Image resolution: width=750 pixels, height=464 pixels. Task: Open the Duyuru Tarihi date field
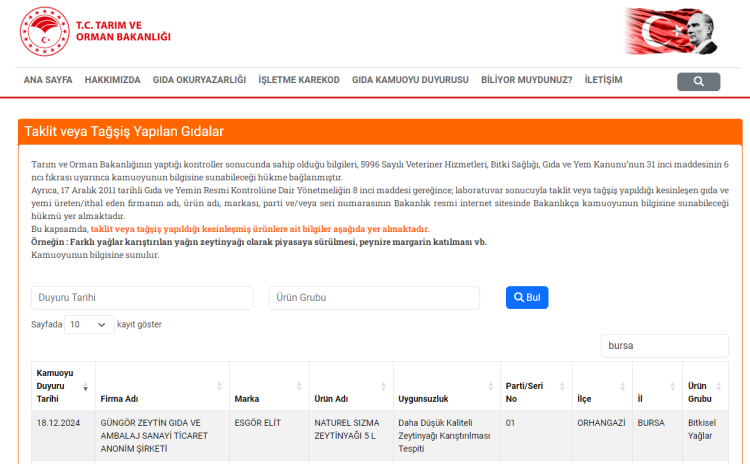(142, 298)
